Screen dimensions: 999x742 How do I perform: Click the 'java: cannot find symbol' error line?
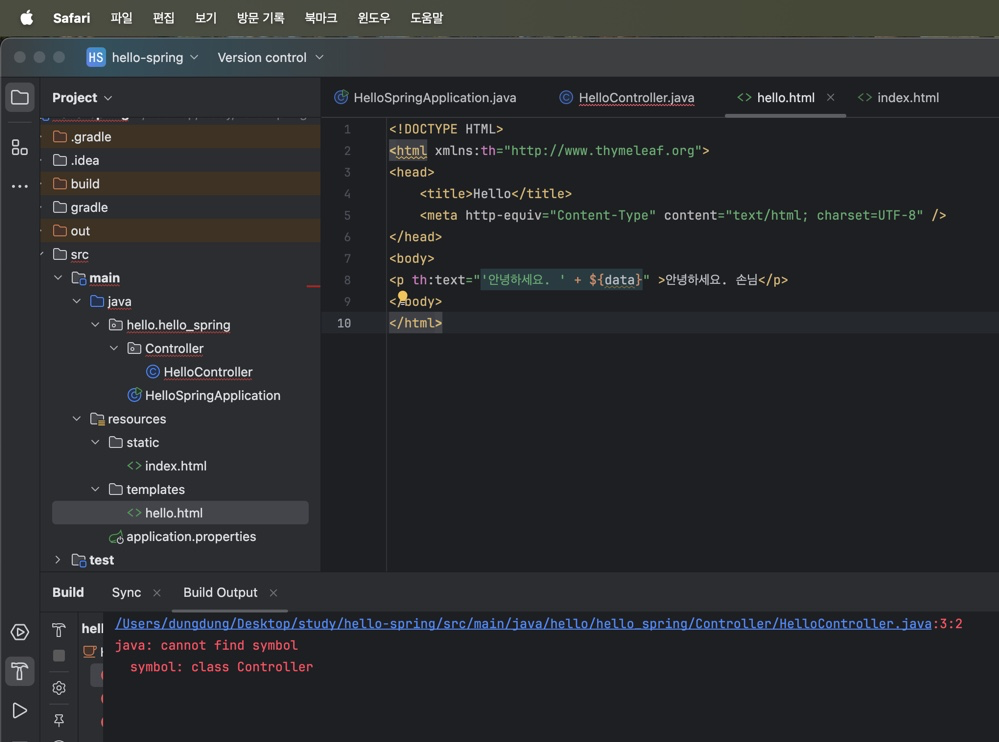tap(206, 645)
